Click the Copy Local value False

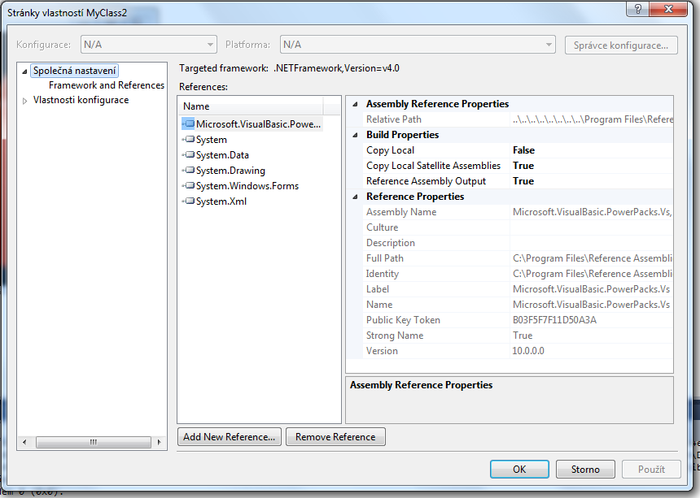coord(523,150)
